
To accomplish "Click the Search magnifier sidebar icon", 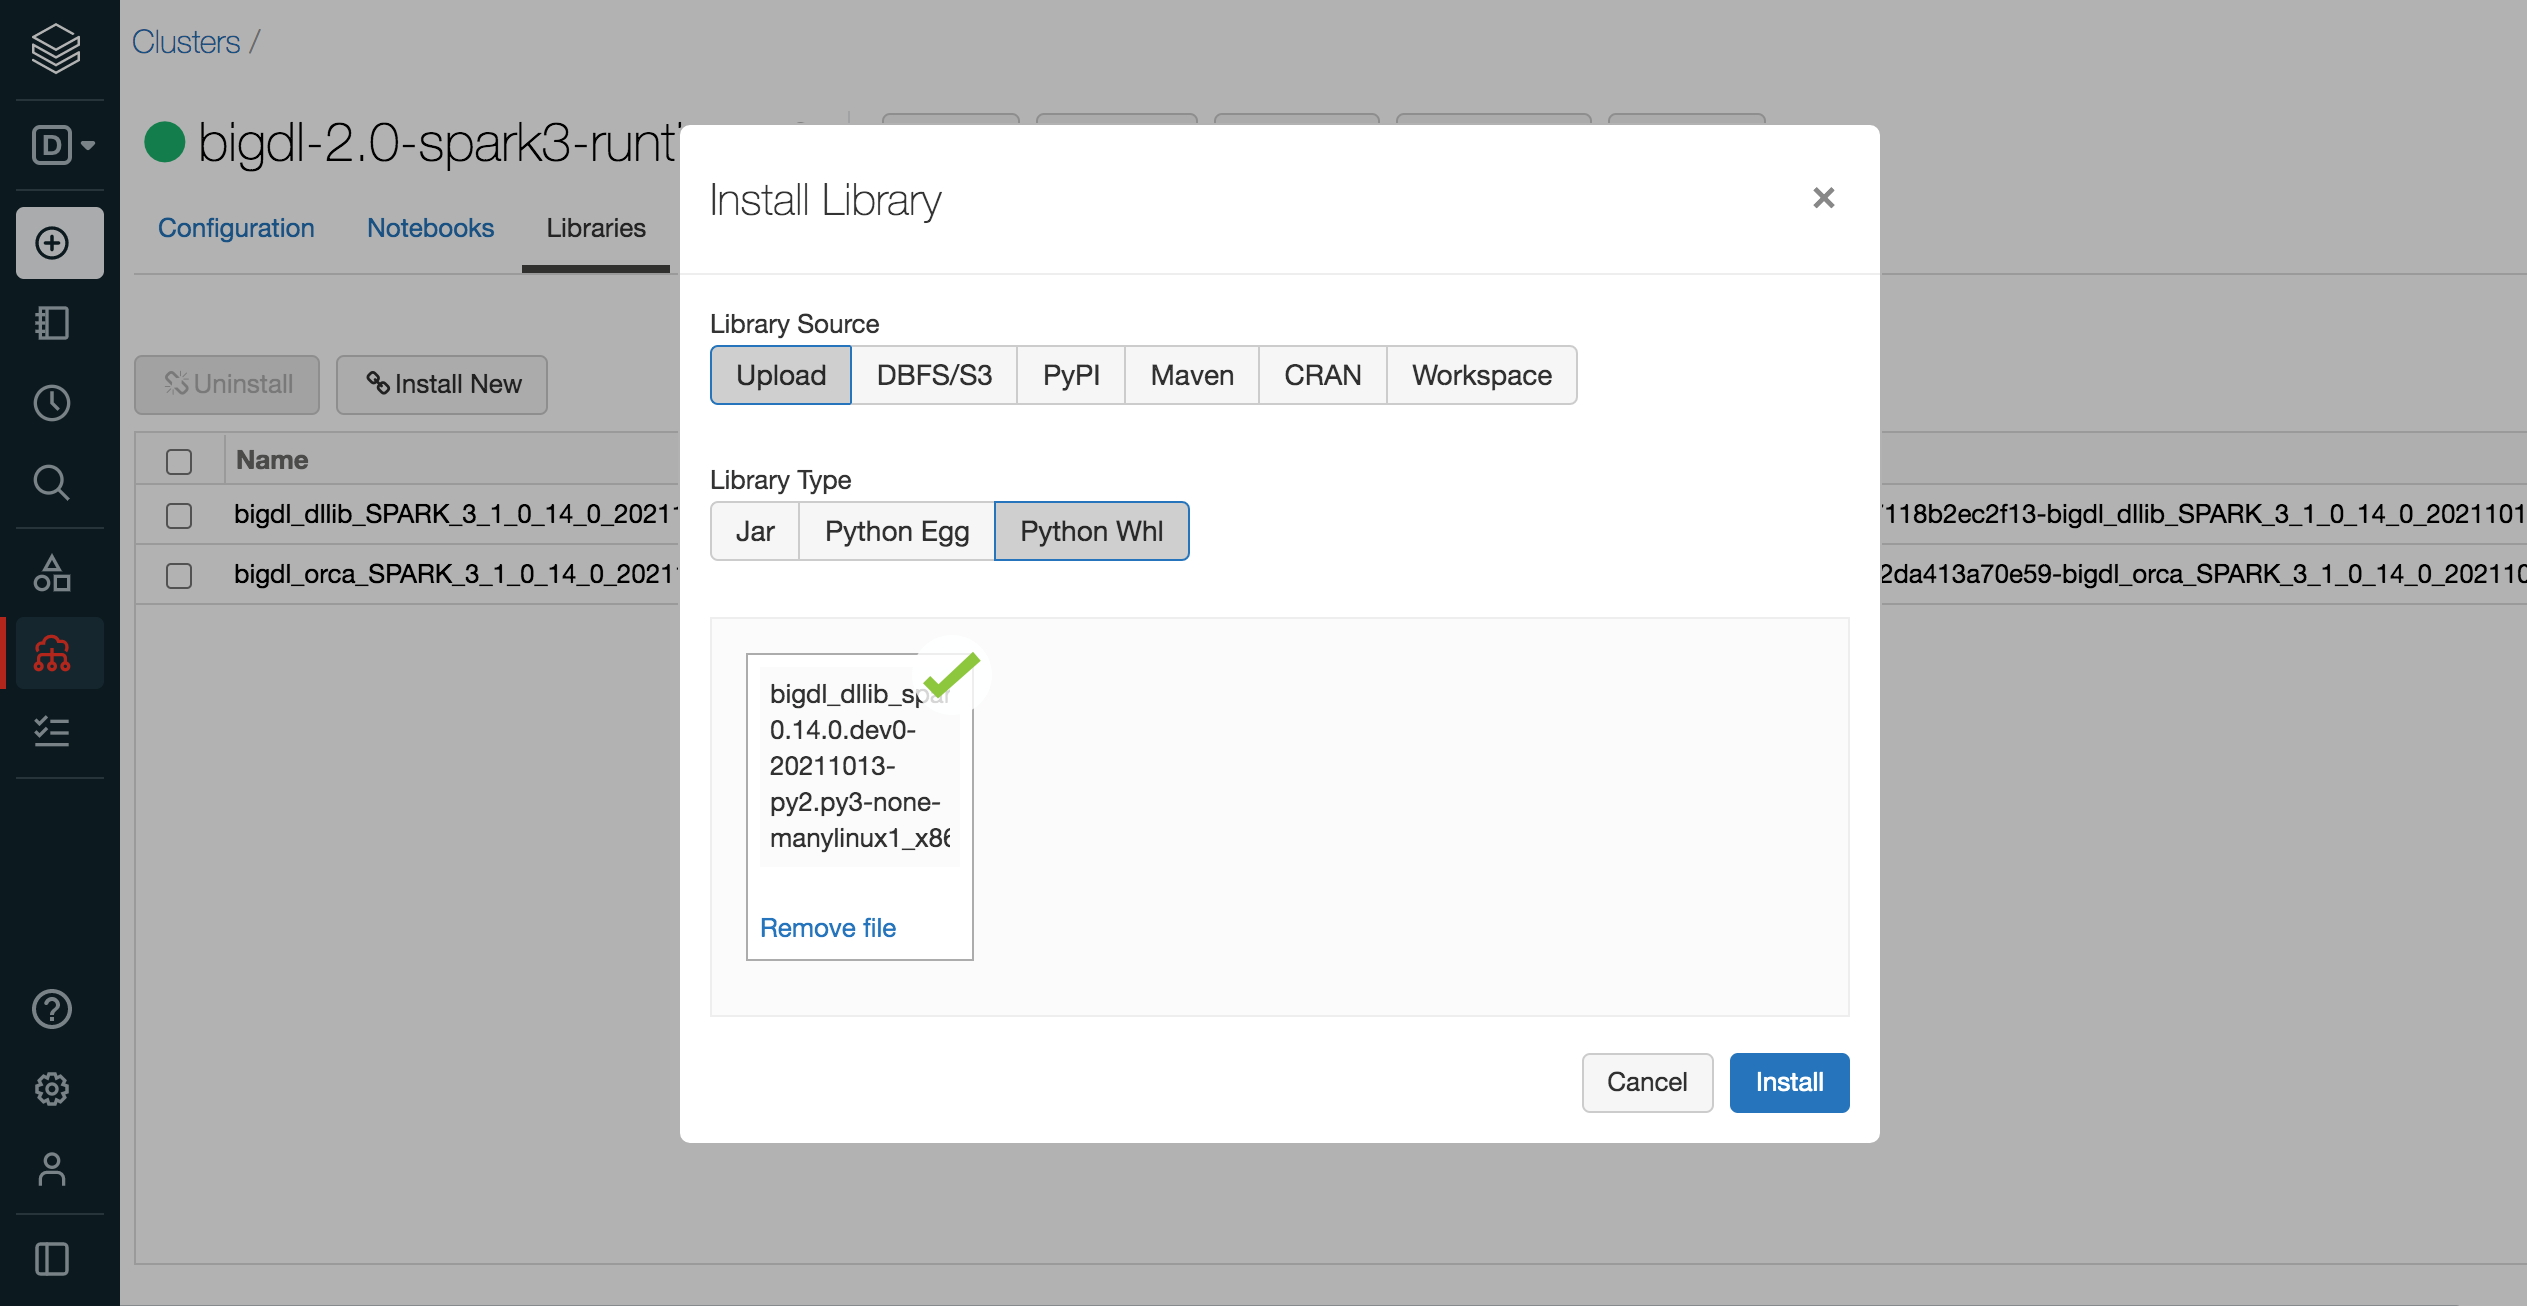I will pos(53,483).
